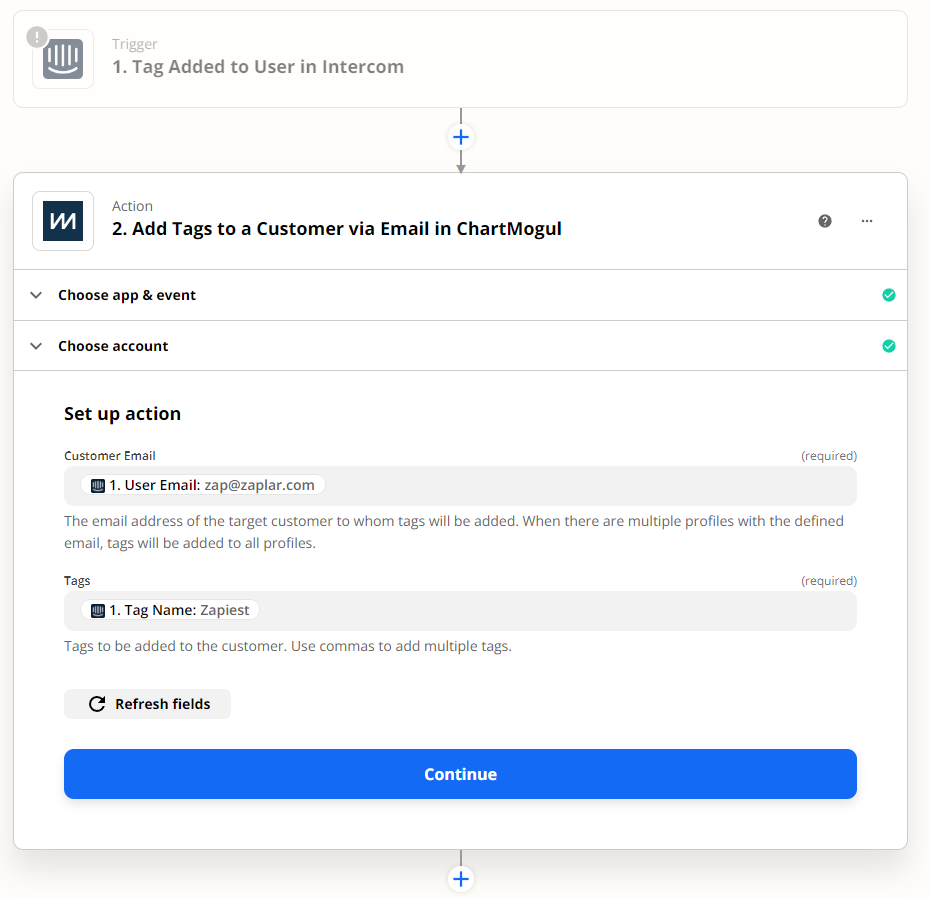Click the Continue button

(x=460, y=774)
